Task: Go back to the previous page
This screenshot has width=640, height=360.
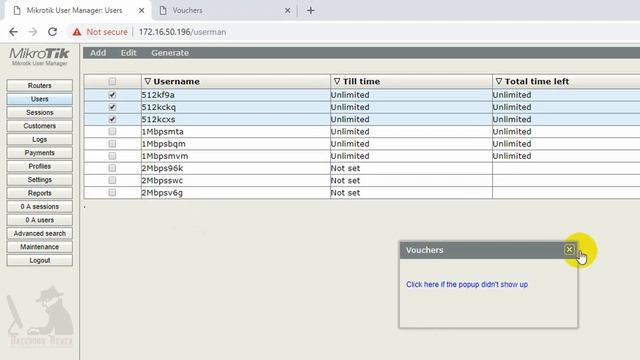Action: [x=13, y=32]
